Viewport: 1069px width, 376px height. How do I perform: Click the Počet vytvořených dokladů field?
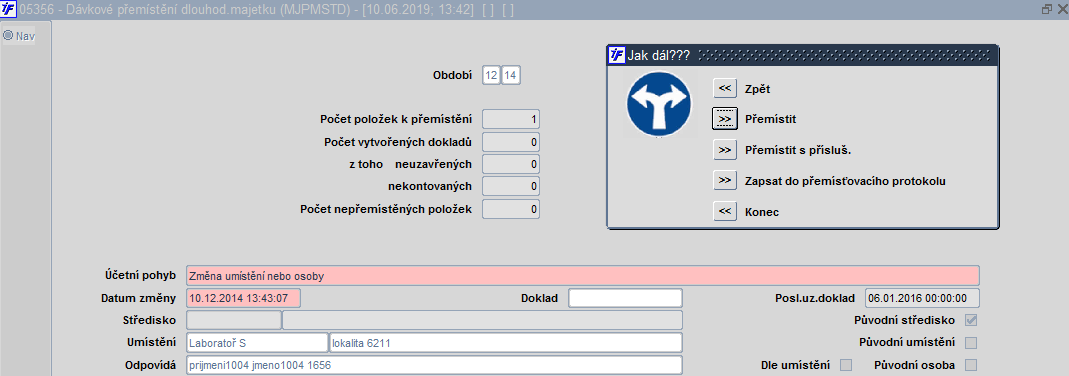[511, 142]
